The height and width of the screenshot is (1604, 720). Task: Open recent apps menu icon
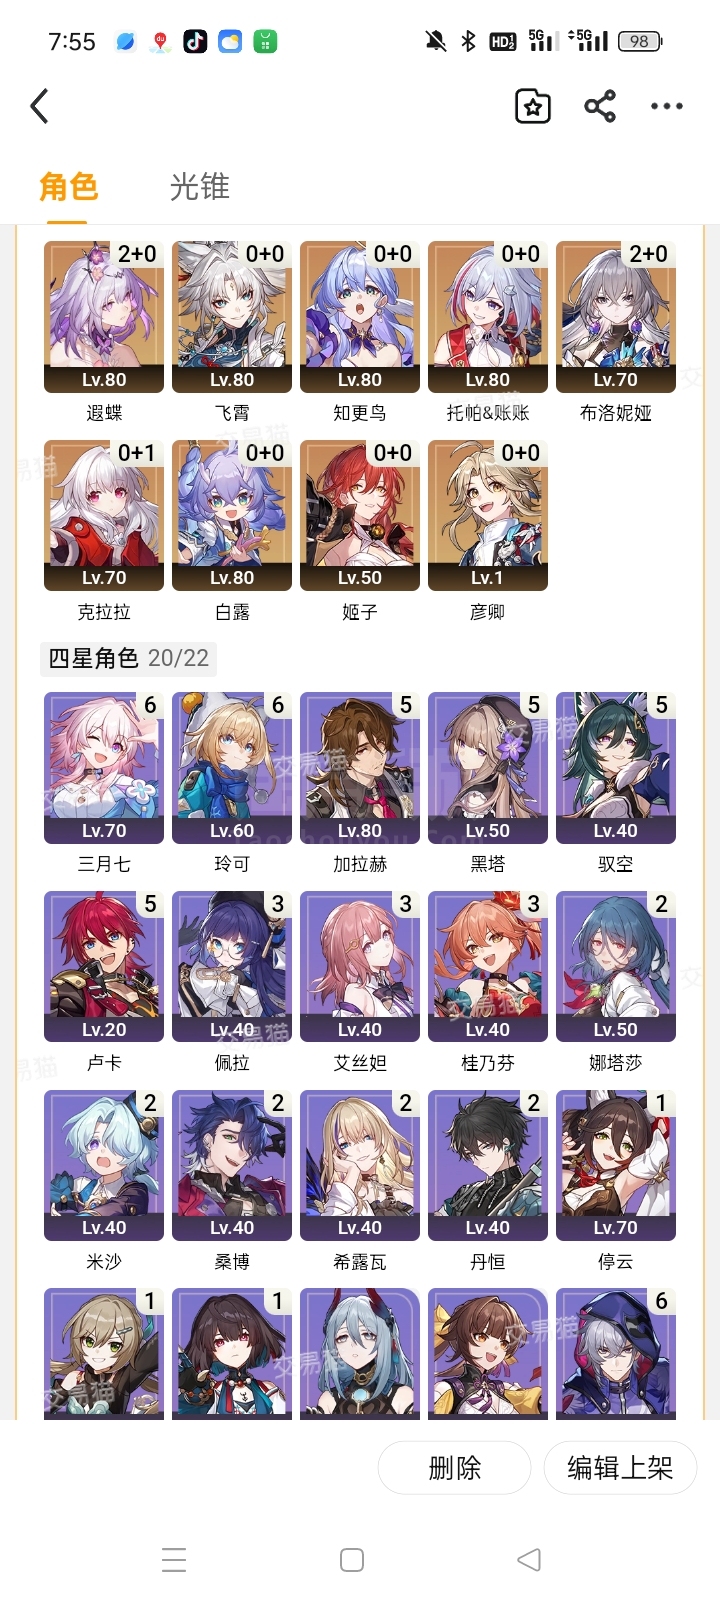(174, 1560)
